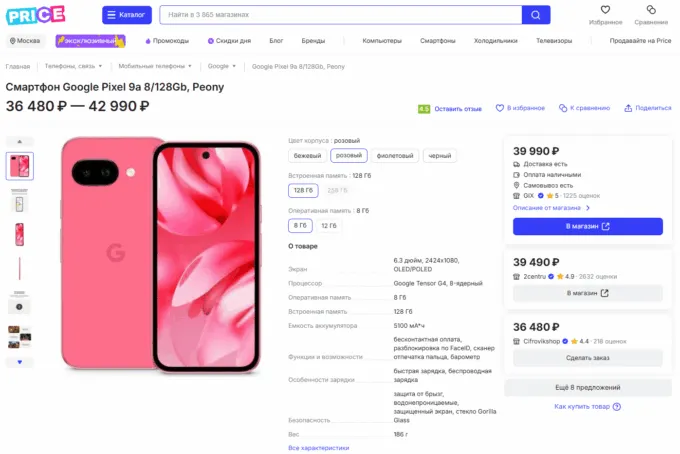Click the PRICE logo

35,14
